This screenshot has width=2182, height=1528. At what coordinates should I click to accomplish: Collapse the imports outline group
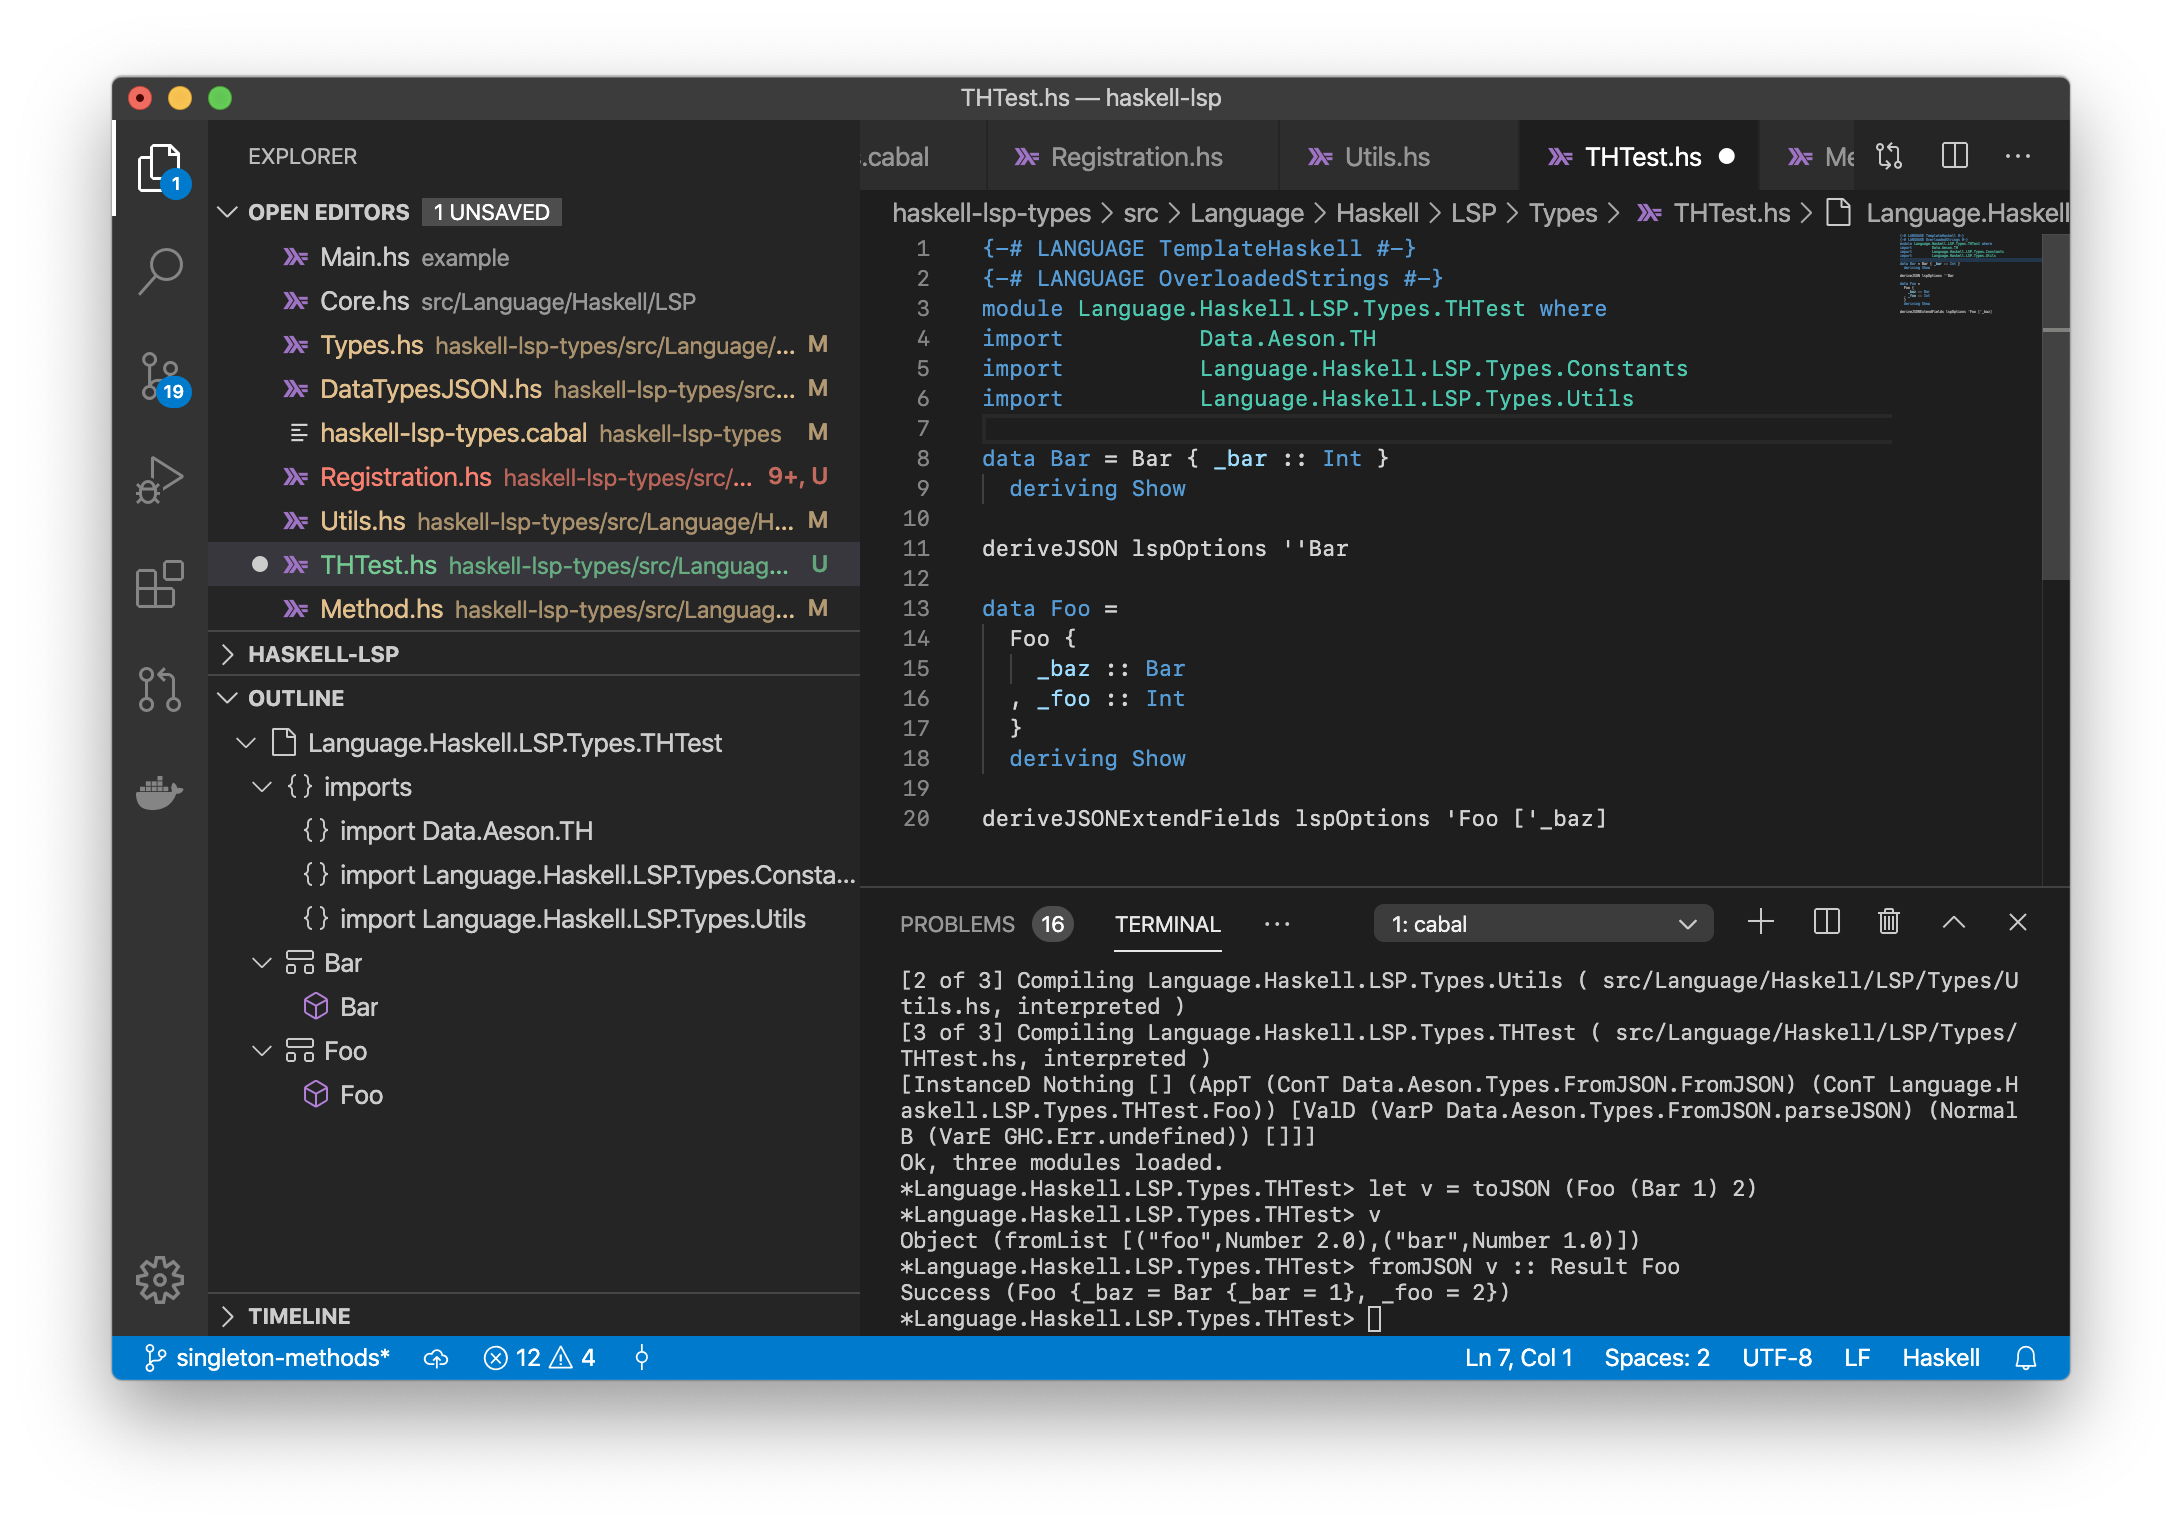262,787
